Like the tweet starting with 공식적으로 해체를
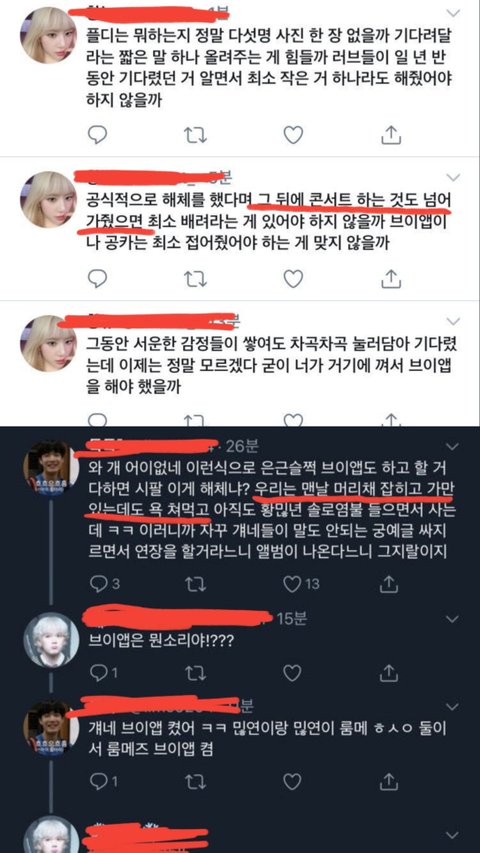 click(293, 279)
